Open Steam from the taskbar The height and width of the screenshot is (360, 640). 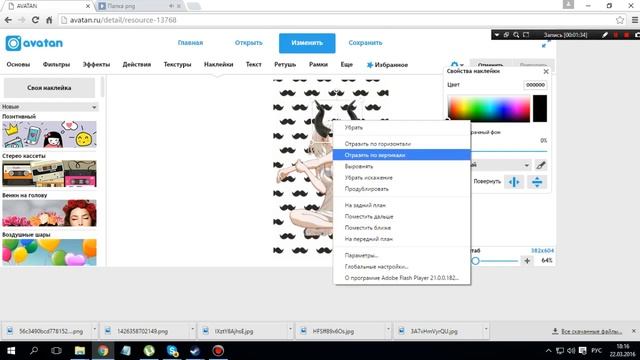pyautogui.click(x=195, y=351)
